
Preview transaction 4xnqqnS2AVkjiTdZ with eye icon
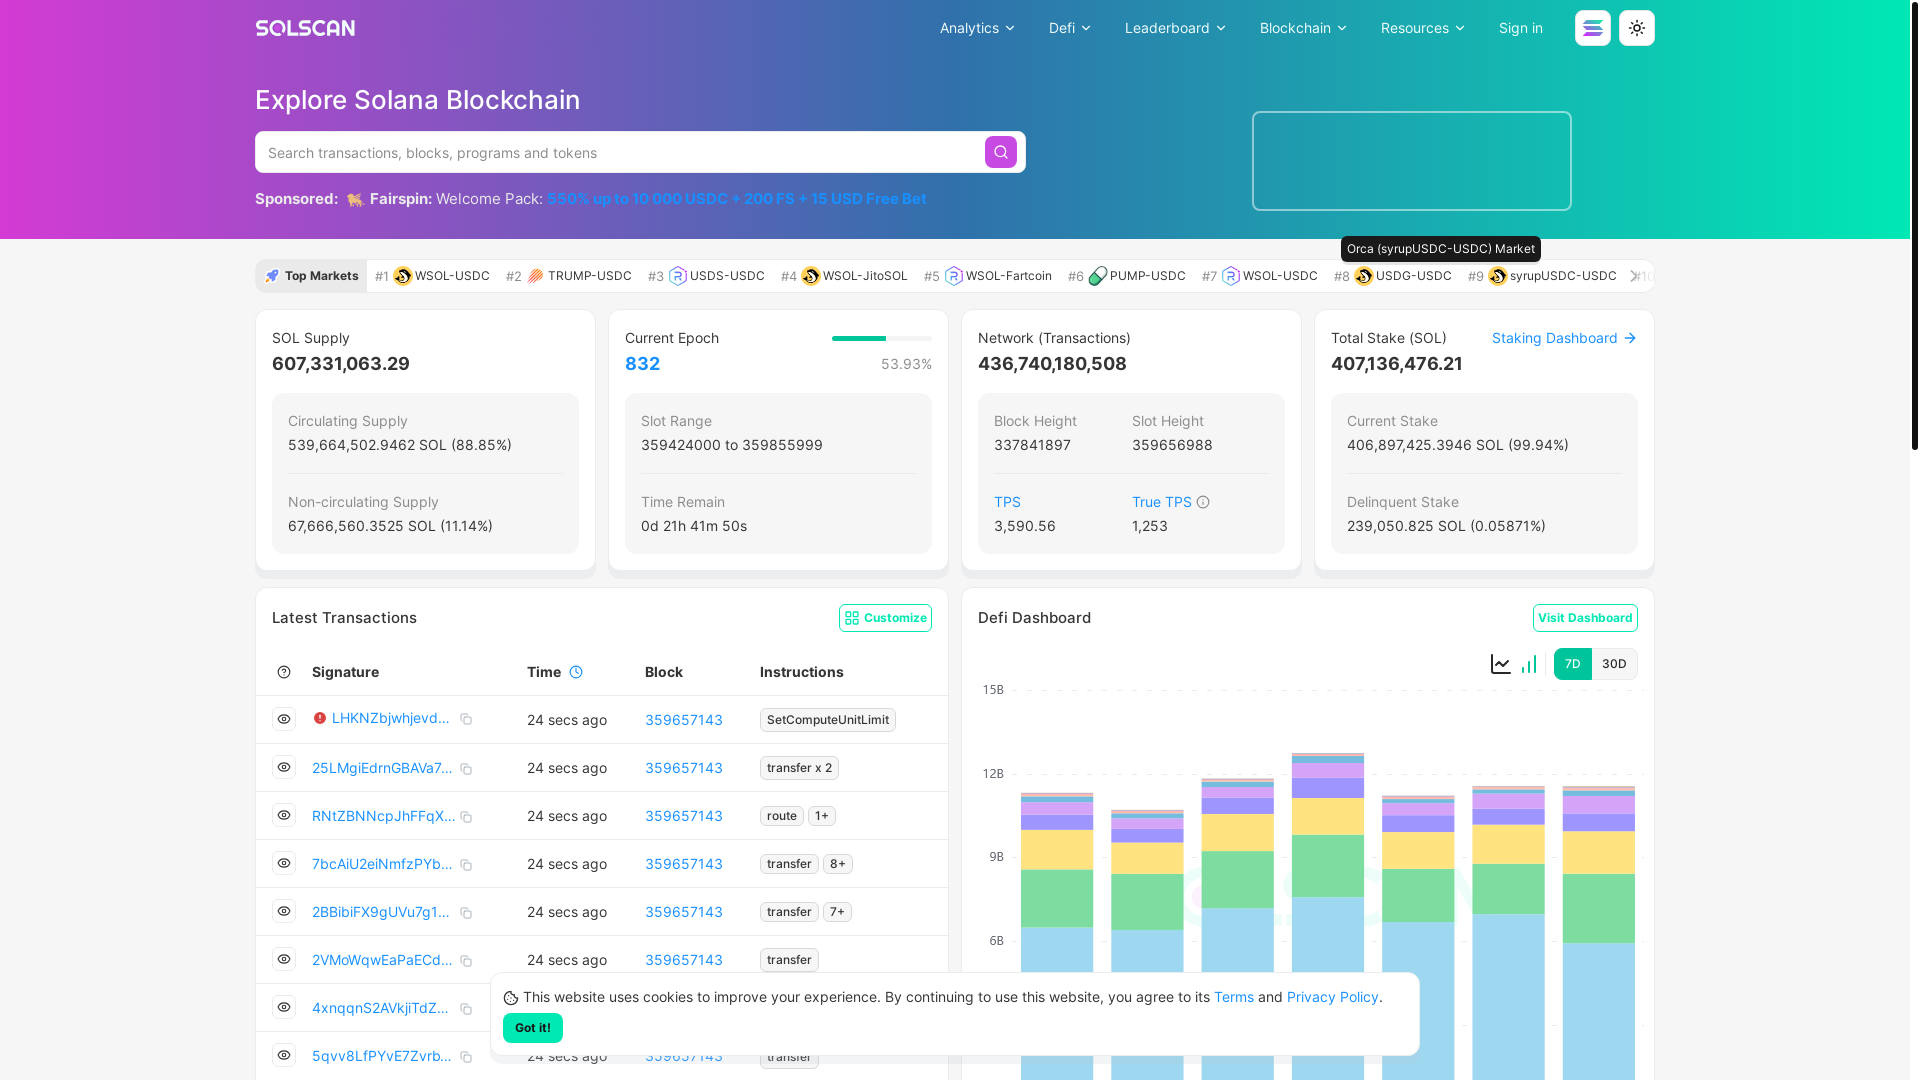click(284, 1007)
